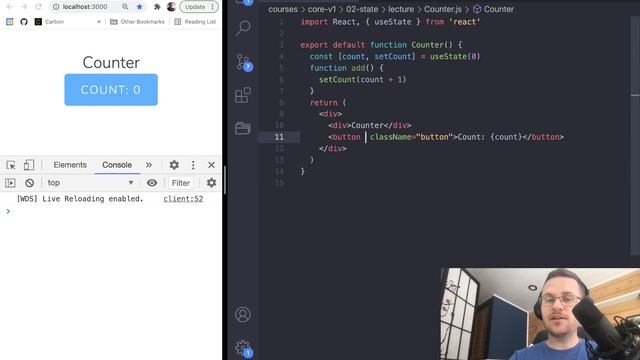Click the <div>Counter</div> line
This screenshot has height=360, width=640.
click(370, 125)
